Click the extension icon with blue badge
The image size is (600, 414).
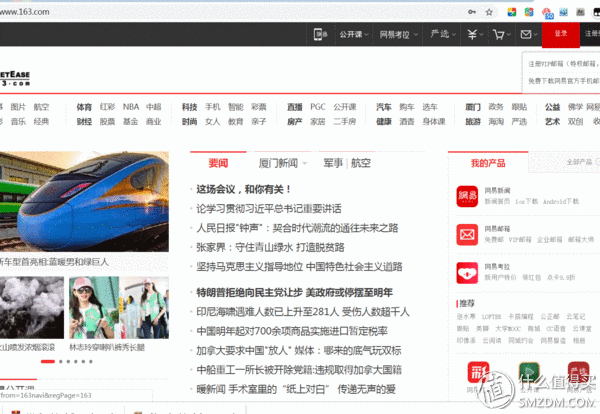pyautogui.click(x=548, y=13)
